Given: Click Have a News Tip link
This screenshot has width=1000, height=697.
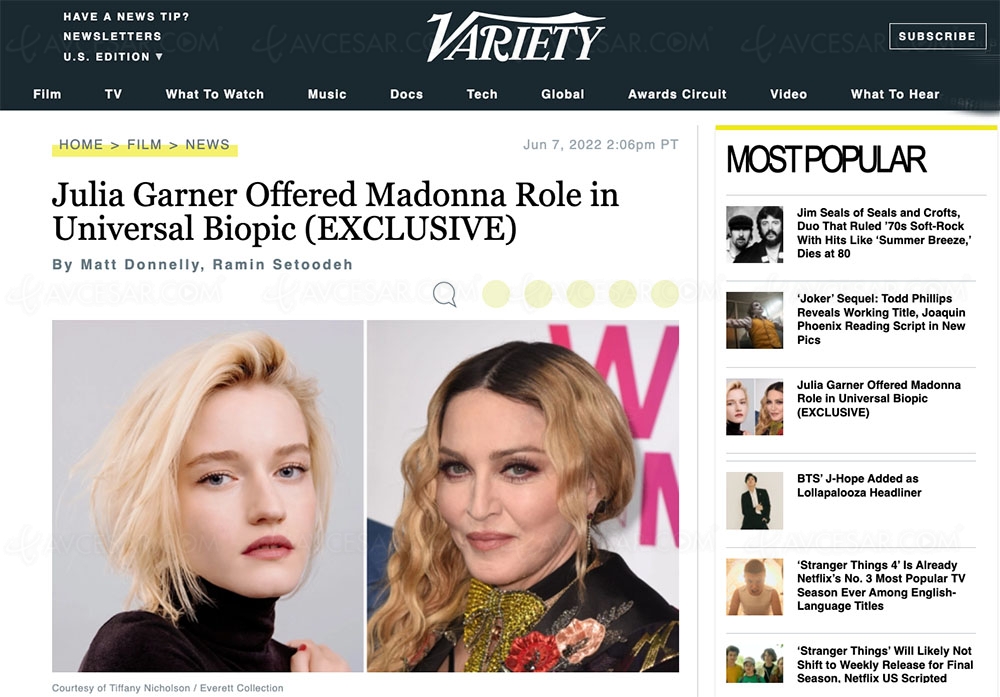Looking at the screenshot, I should click(x=126, y=17).
